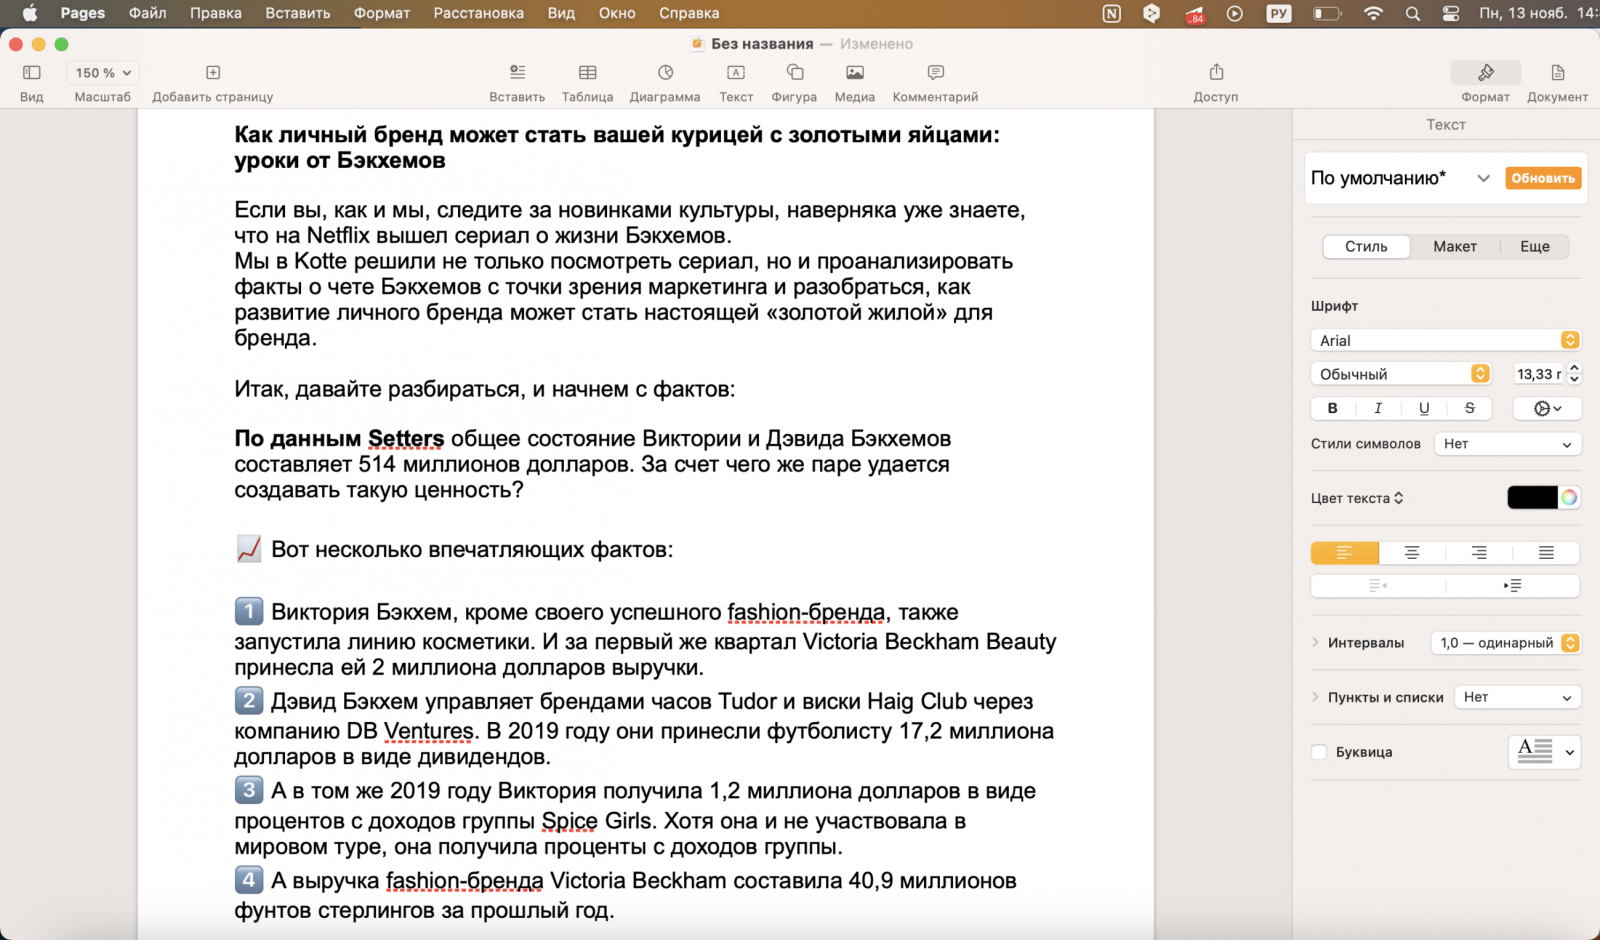Justify the text alignment
Viewport: 1600px width, 940px height.
tap(1546, 553)
